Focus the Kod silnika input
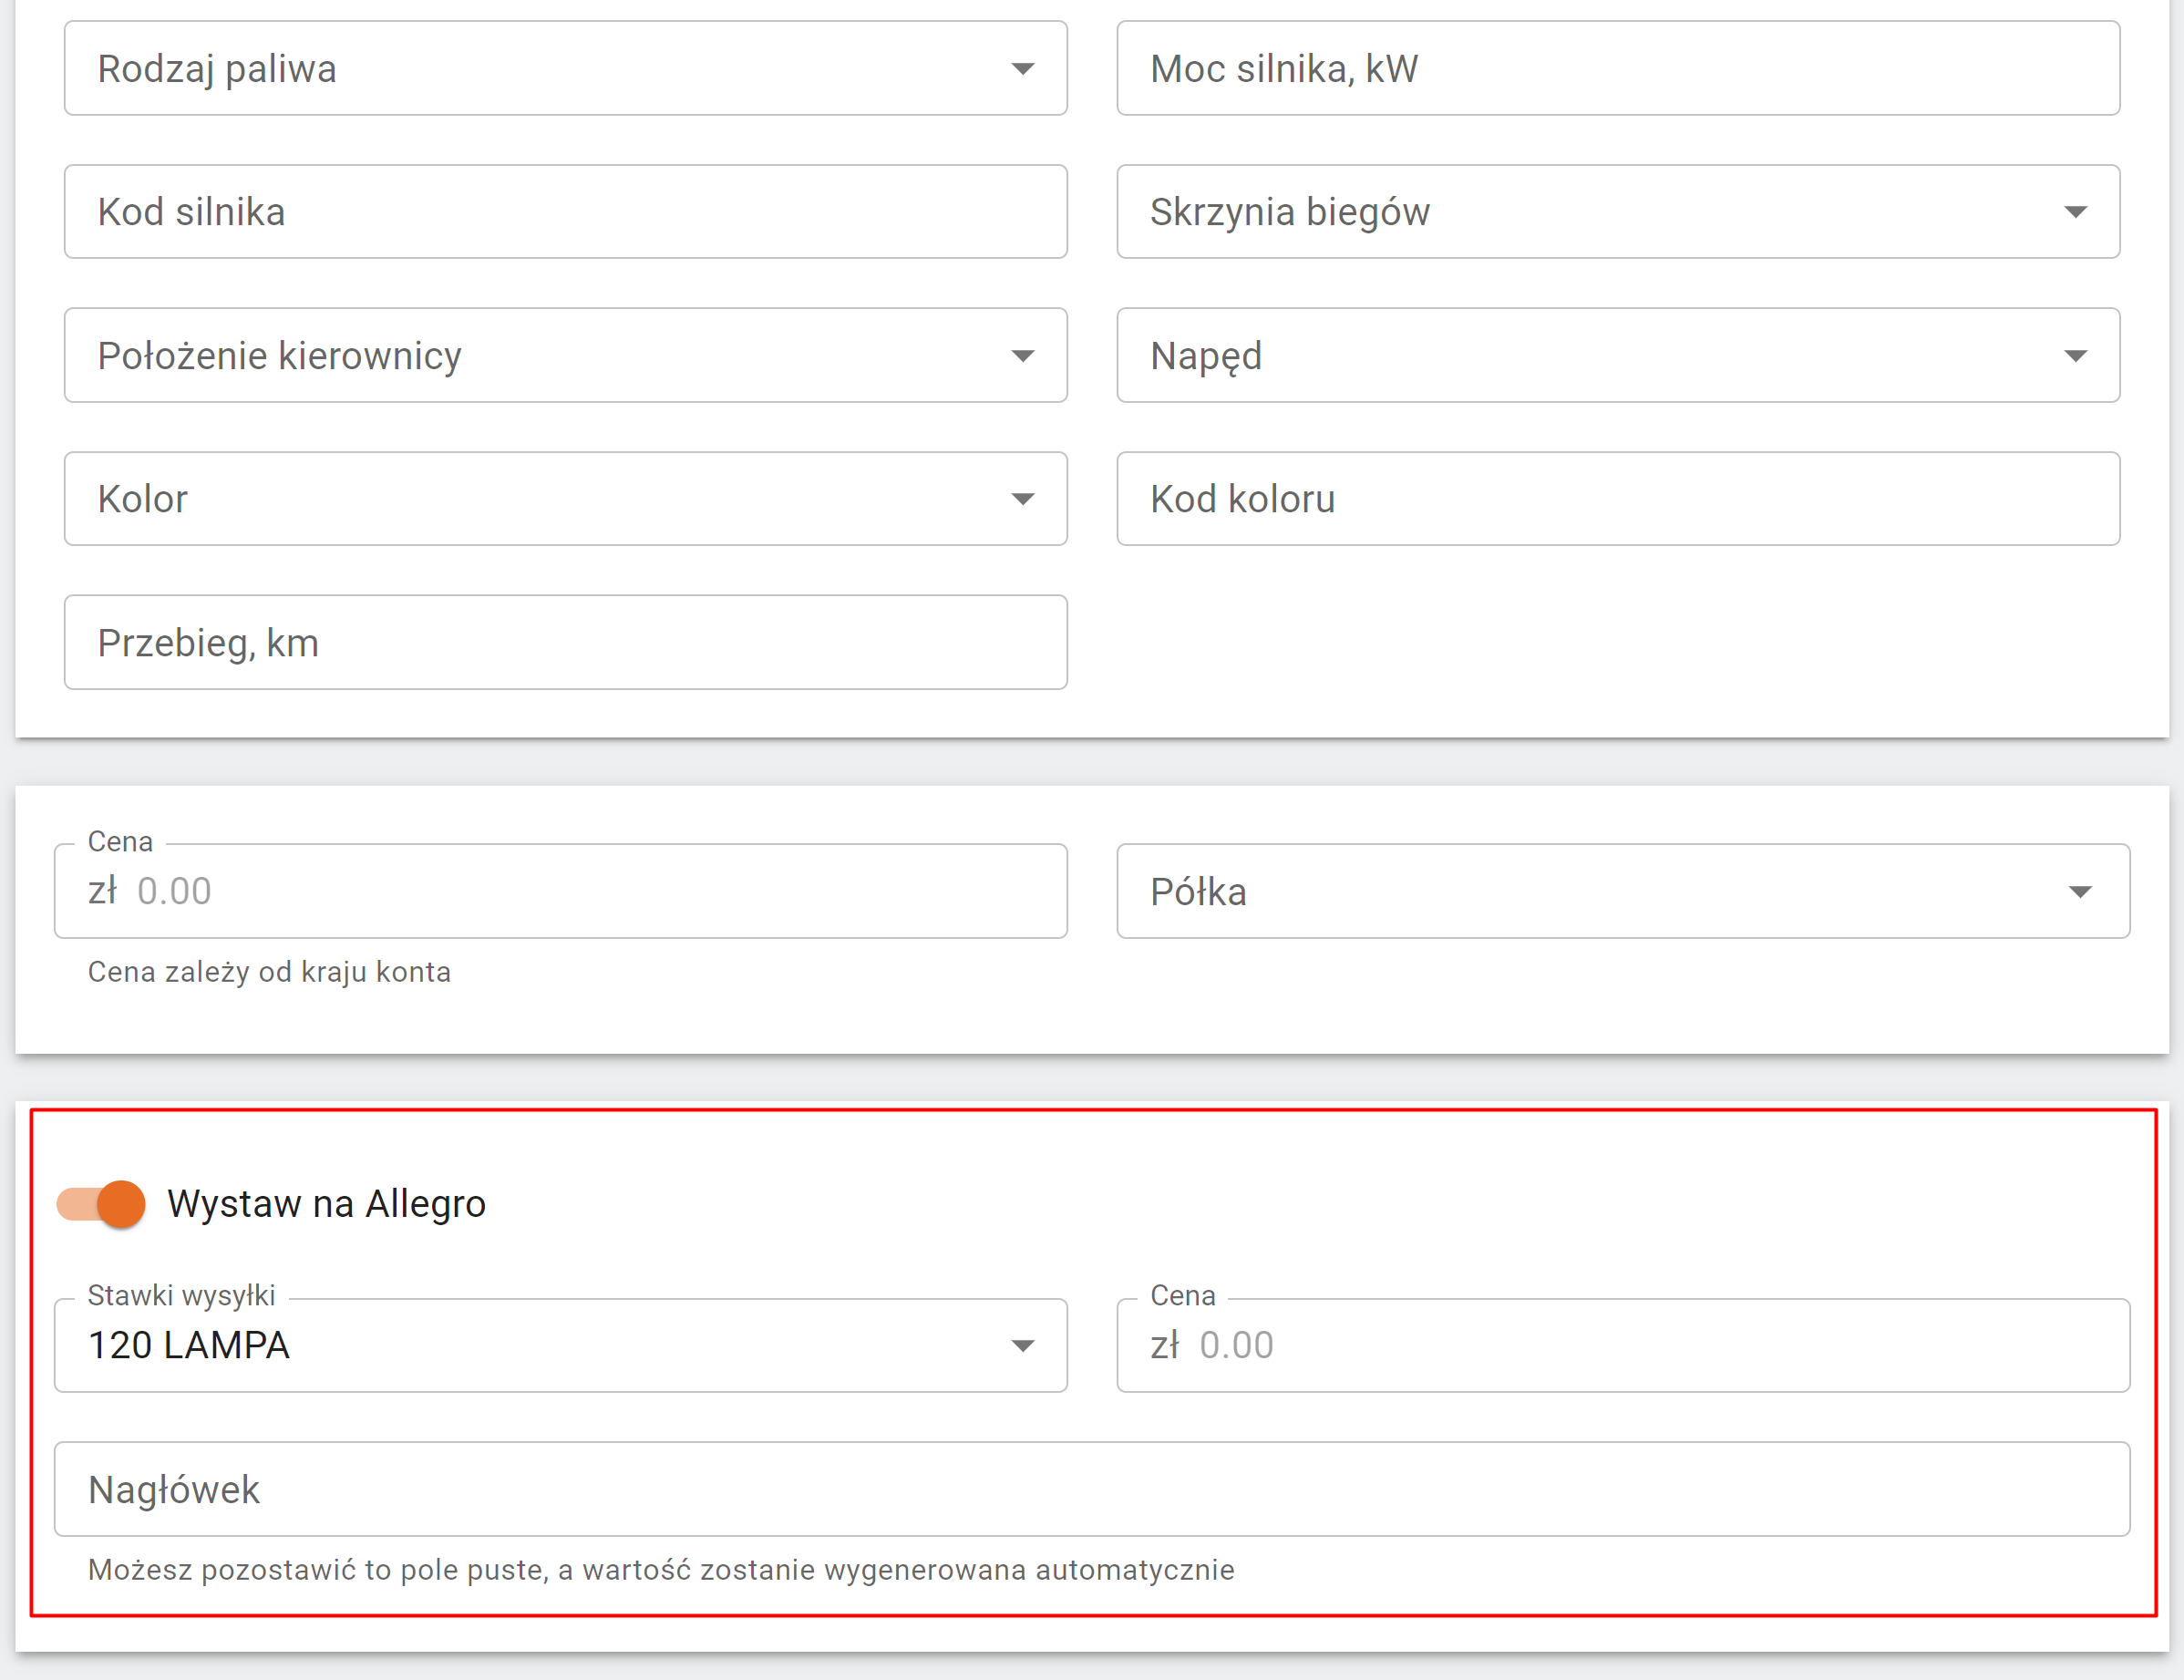 tap(565, 212)
